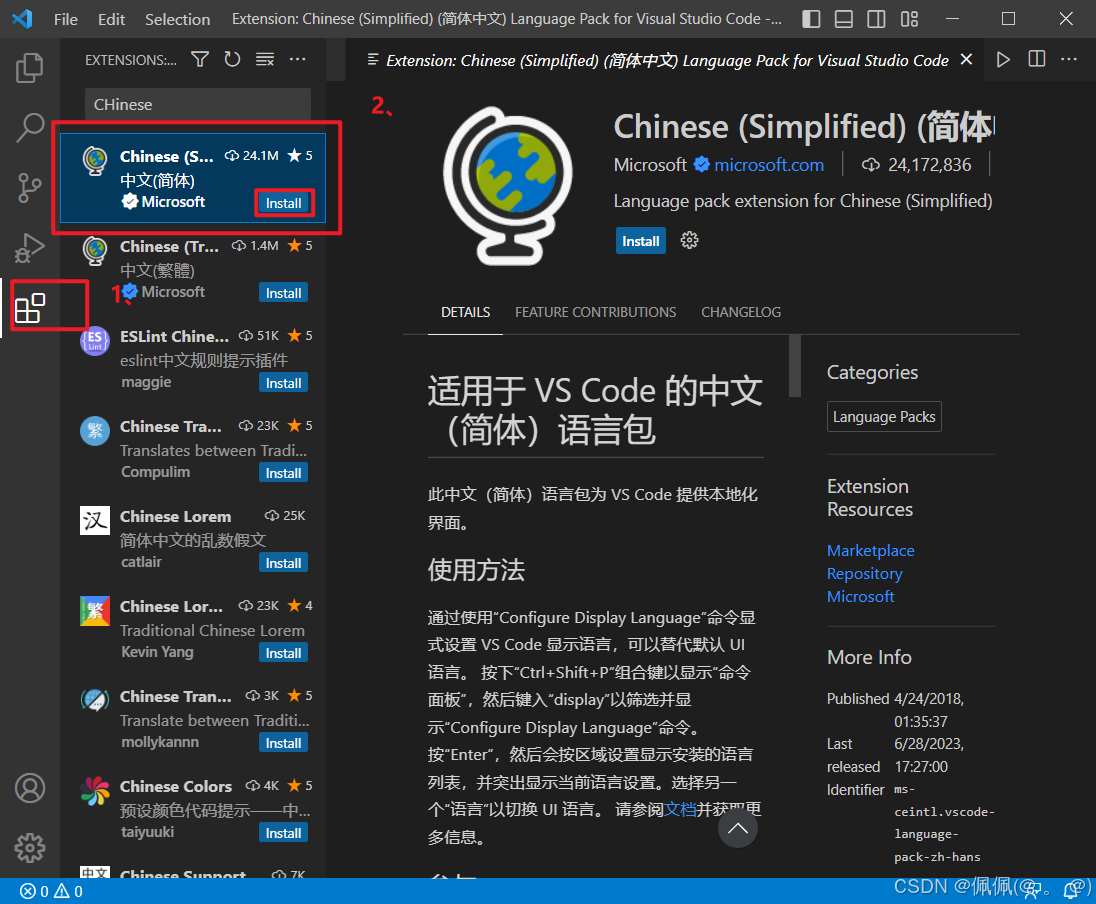Install Chinese Translation by mollykannn
The width and height of the screenshot is (1096, 904).
tap(283, 743)
